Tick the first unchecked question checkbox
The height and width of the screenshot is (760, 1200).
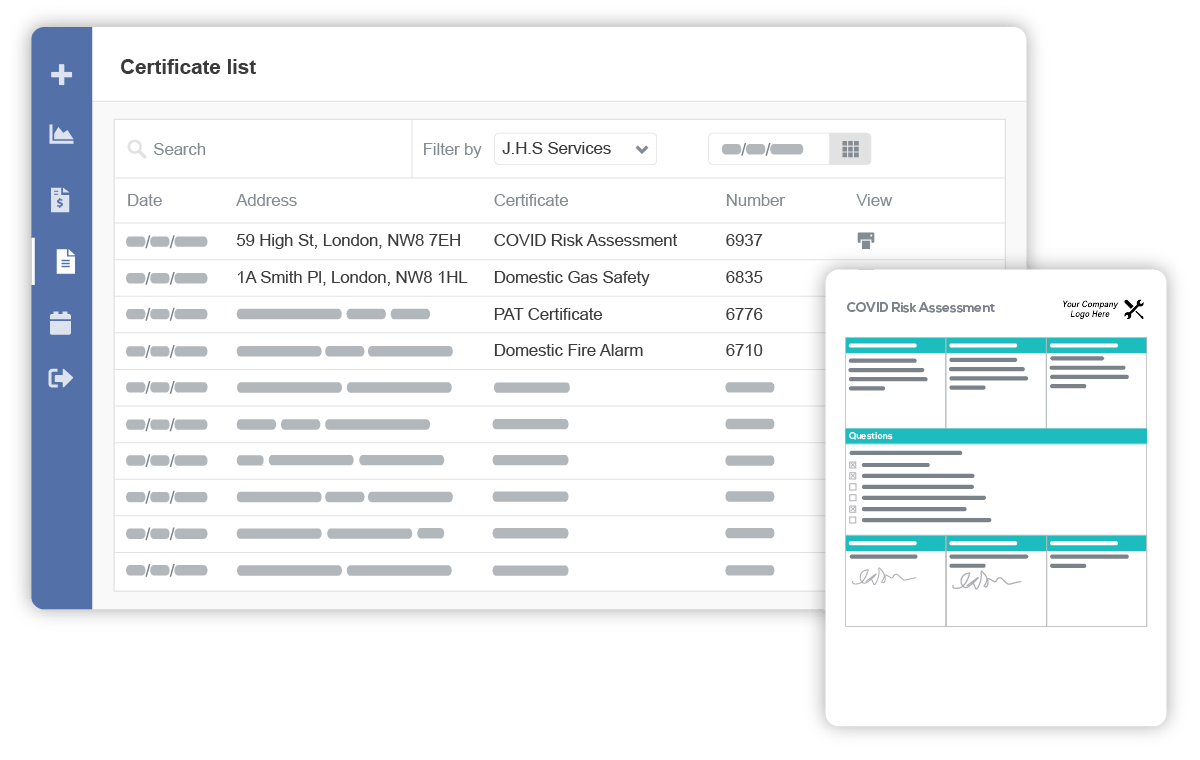[852, 487]
